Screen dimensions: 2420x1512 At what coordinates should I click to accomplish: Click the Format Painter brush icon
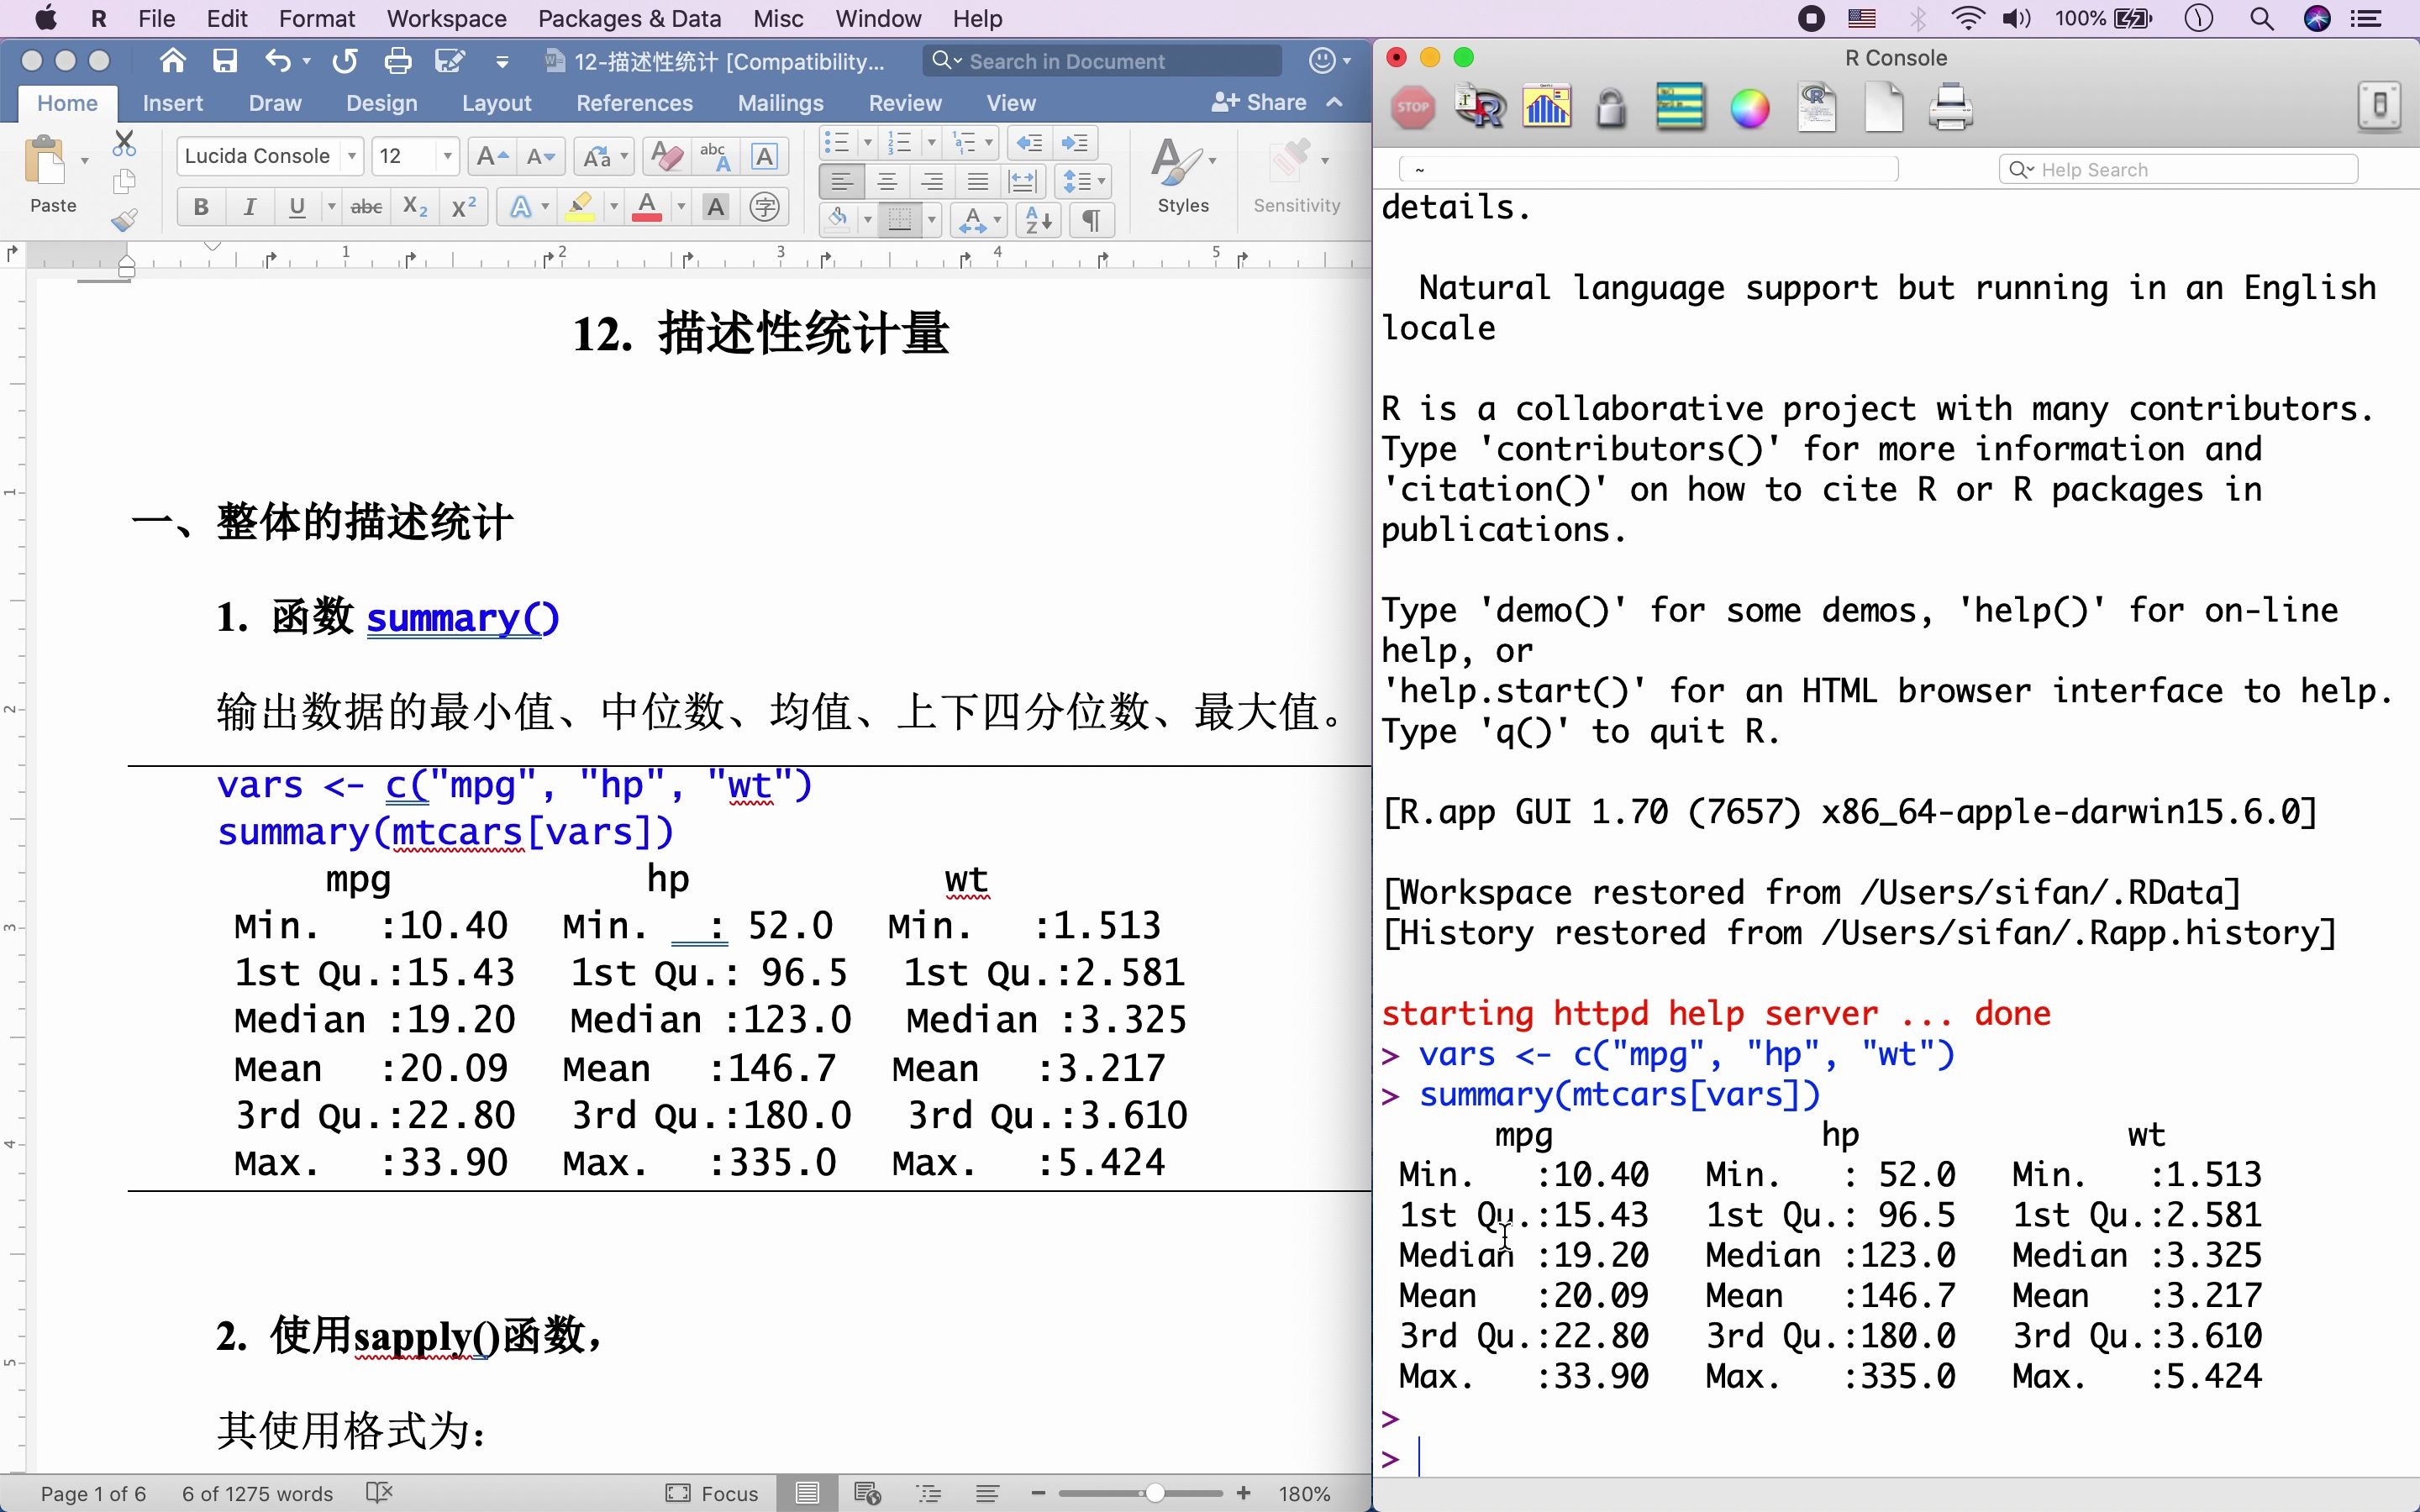[x=124, y=220]
